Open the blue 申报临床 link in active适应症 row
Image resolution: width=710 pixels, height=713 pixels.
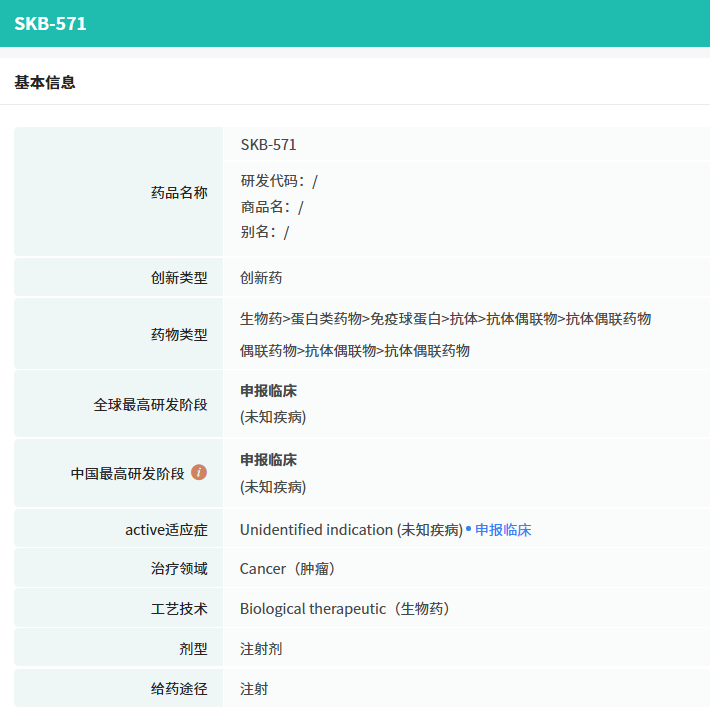(503, 530)
